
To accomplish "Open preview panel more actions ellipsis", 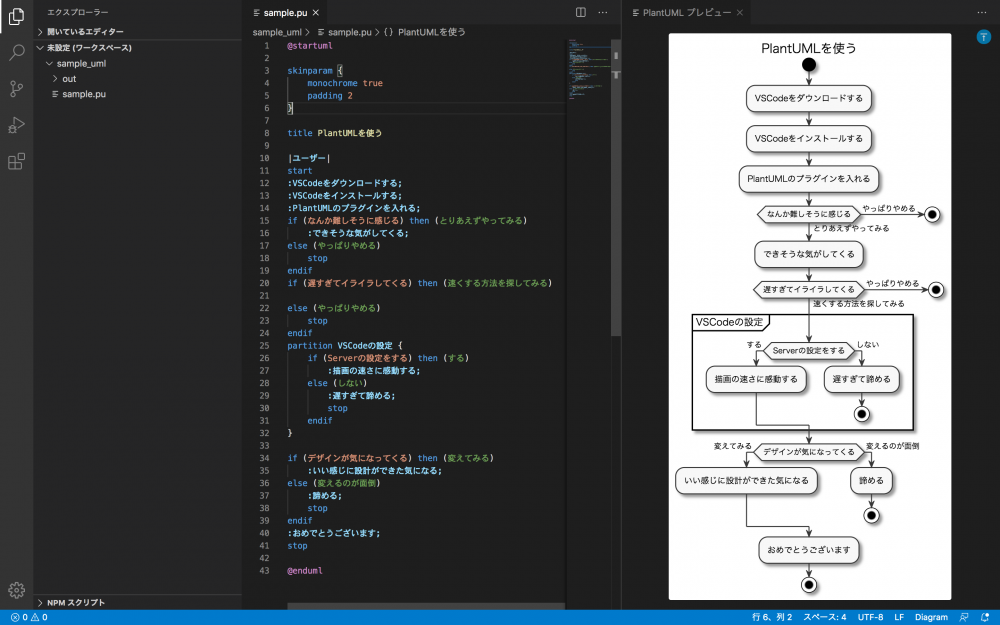I will point(982,12).
